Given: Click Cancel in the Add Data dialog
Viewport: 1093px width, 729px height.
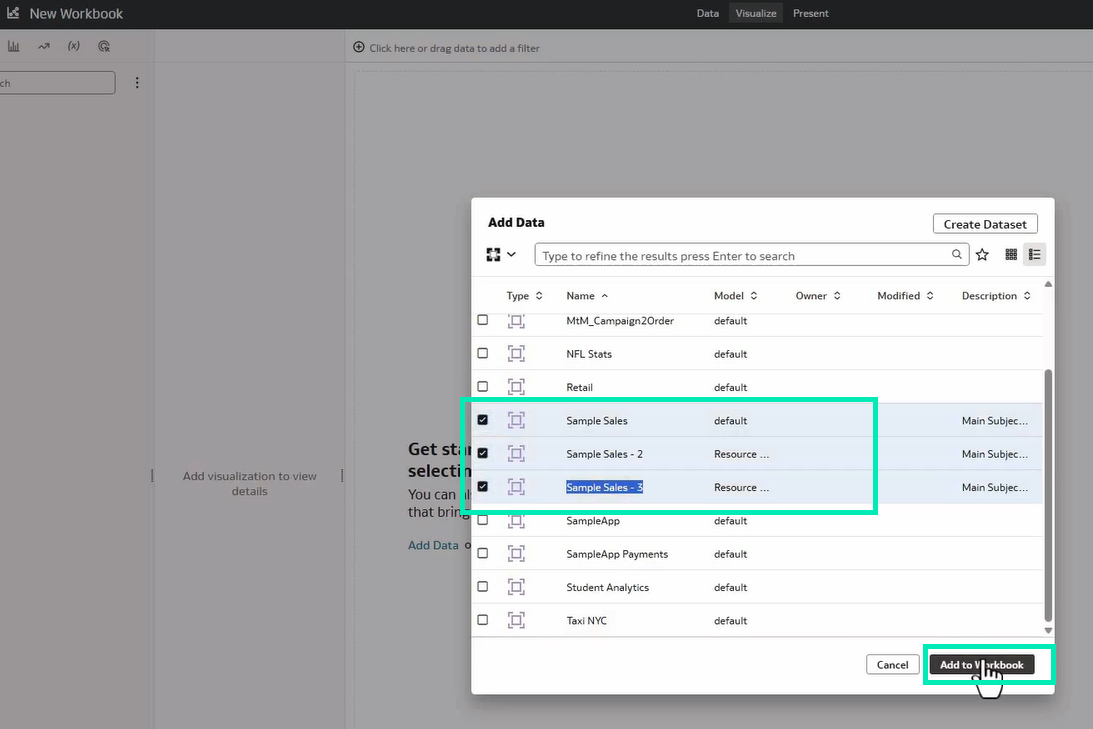Looking at the screenshot, I should tap(892, 665).
